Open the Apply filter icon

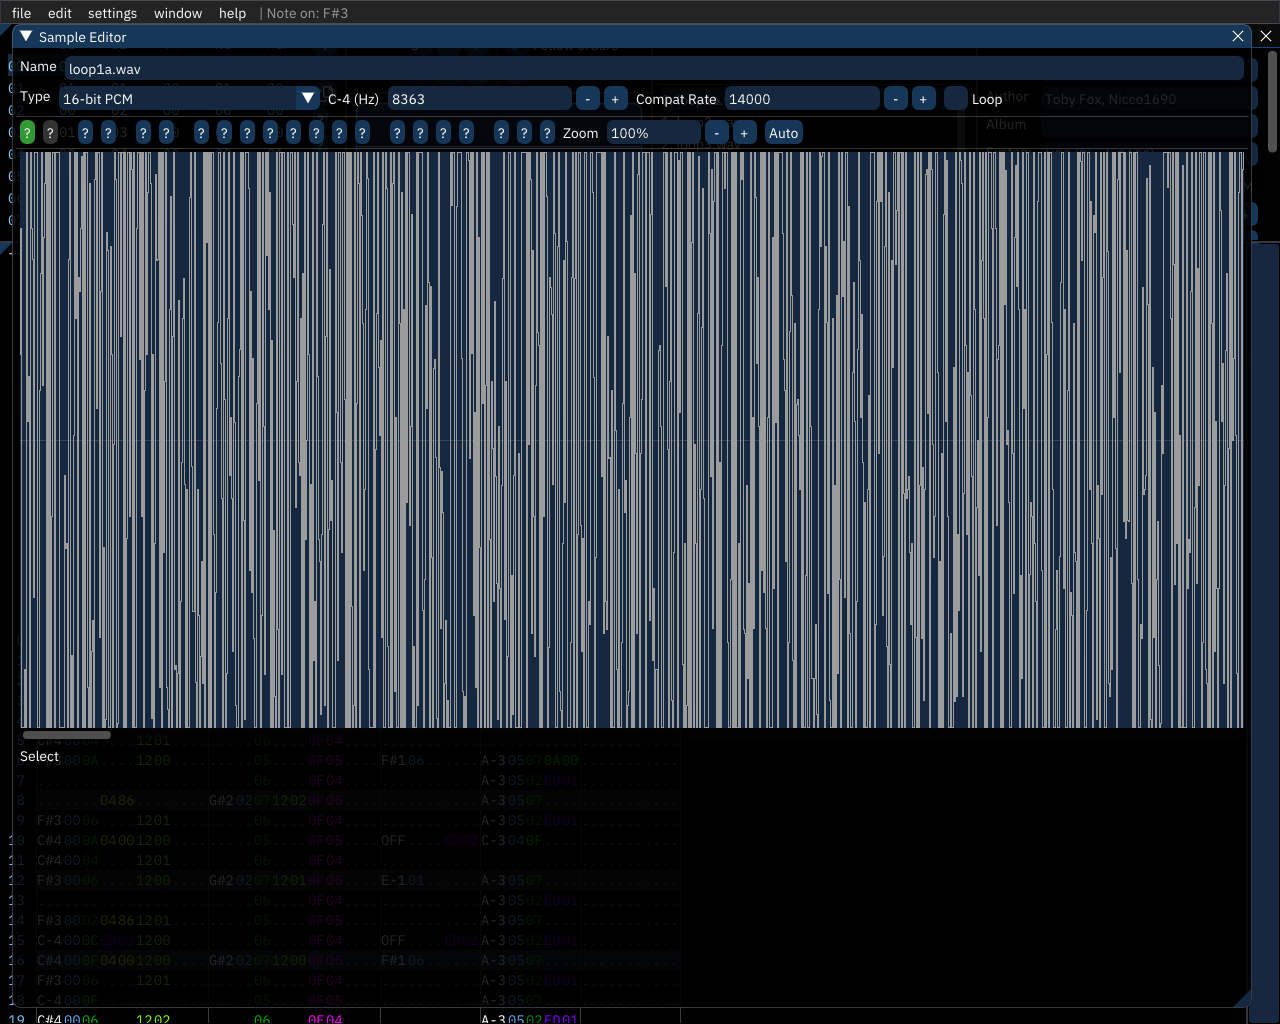466,133
